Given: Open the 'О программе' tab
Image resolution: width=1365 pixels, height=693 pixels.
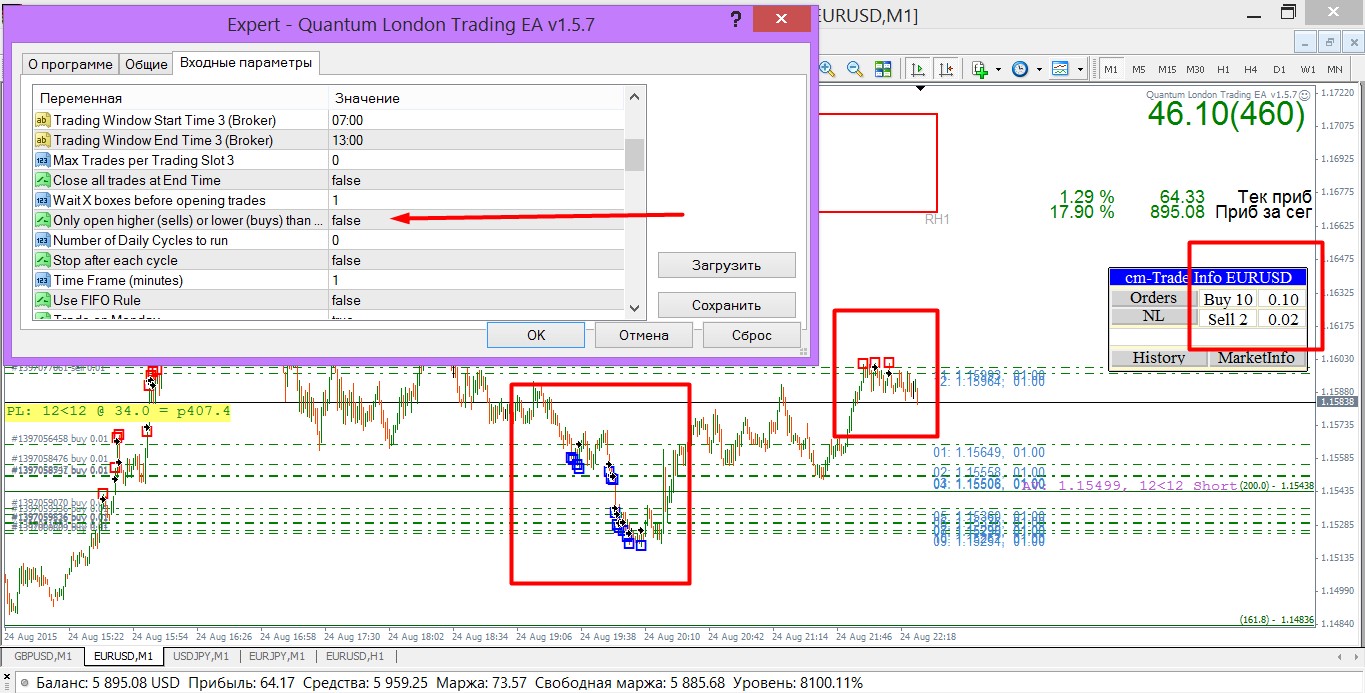Looking at the screenshot, I should [70, 64].
